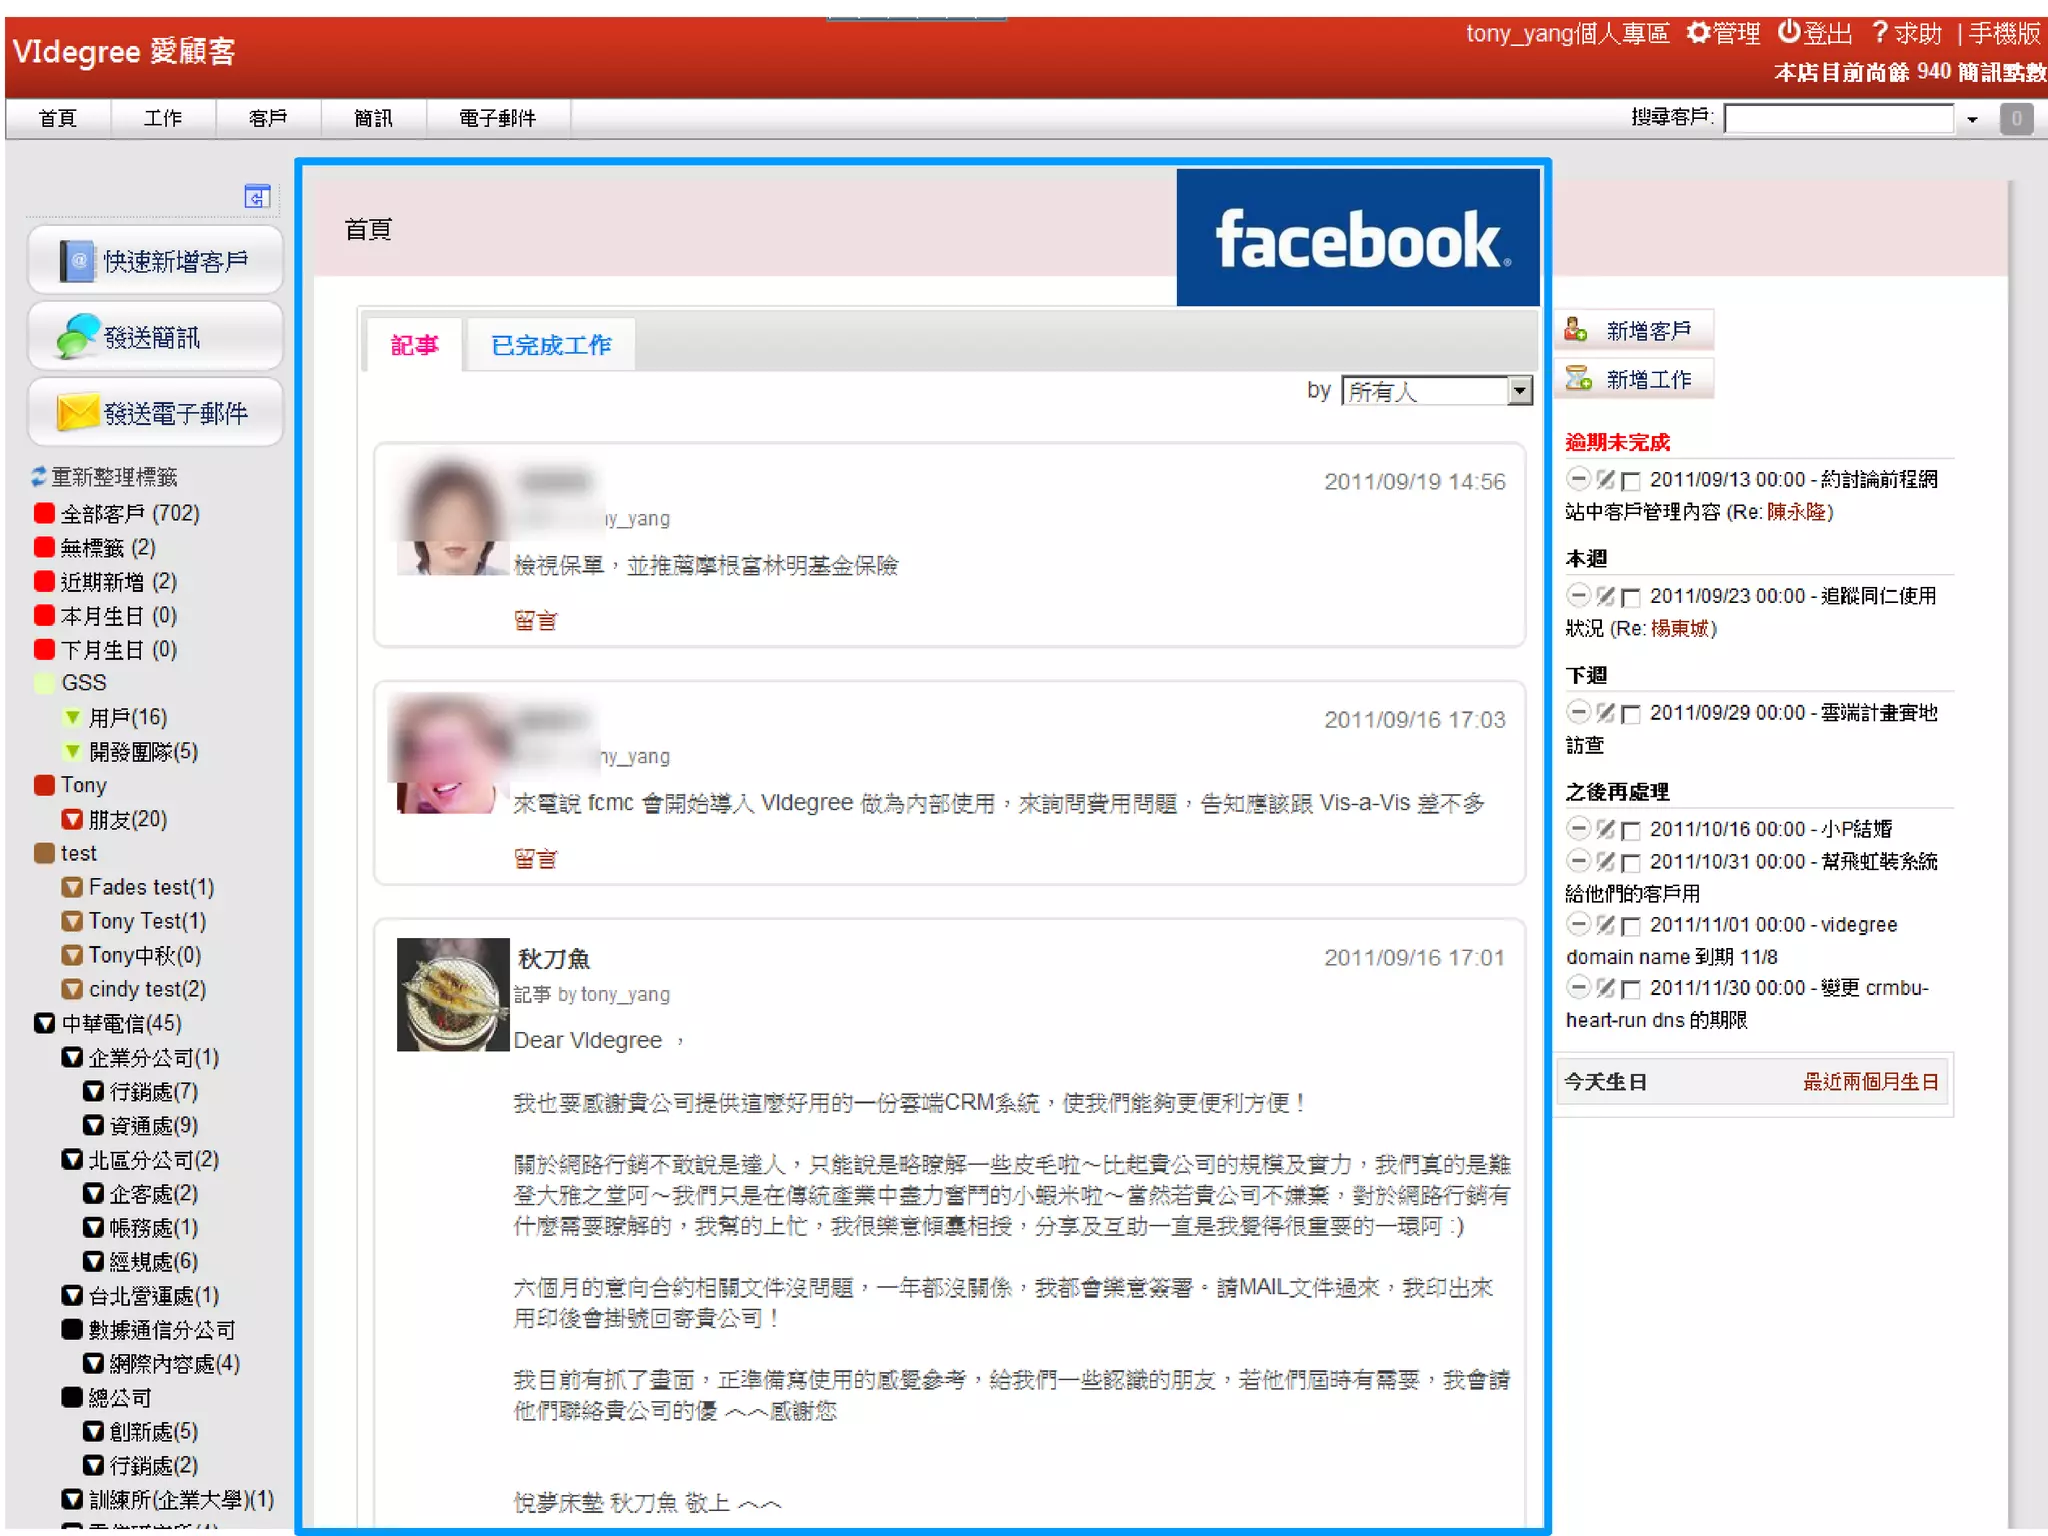2048x1536 pixels.
Task: Open the 電子郵件 menu item
Action: click(x=497, y=118)
